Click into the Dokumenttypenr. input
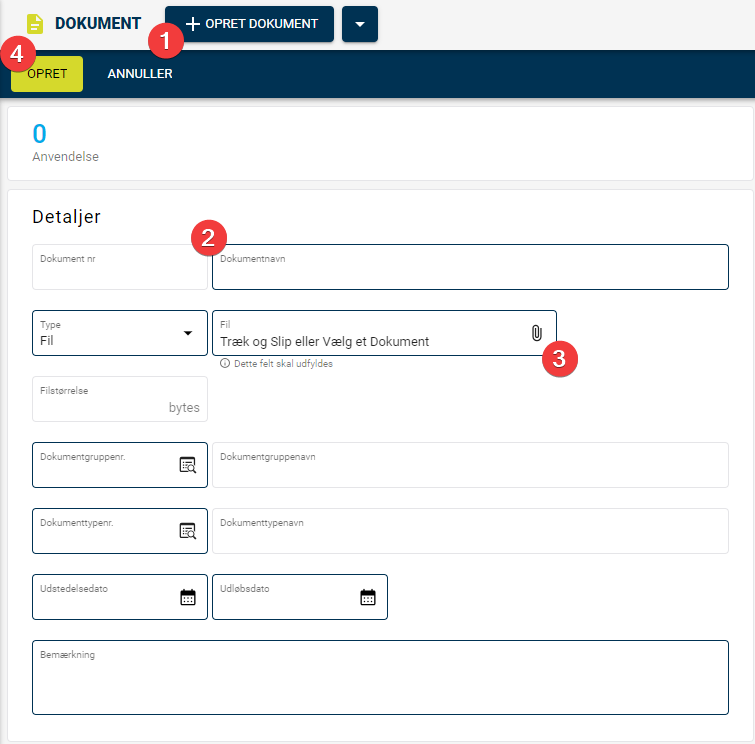The height and width of the screenshot is (744, 755). 120,531
